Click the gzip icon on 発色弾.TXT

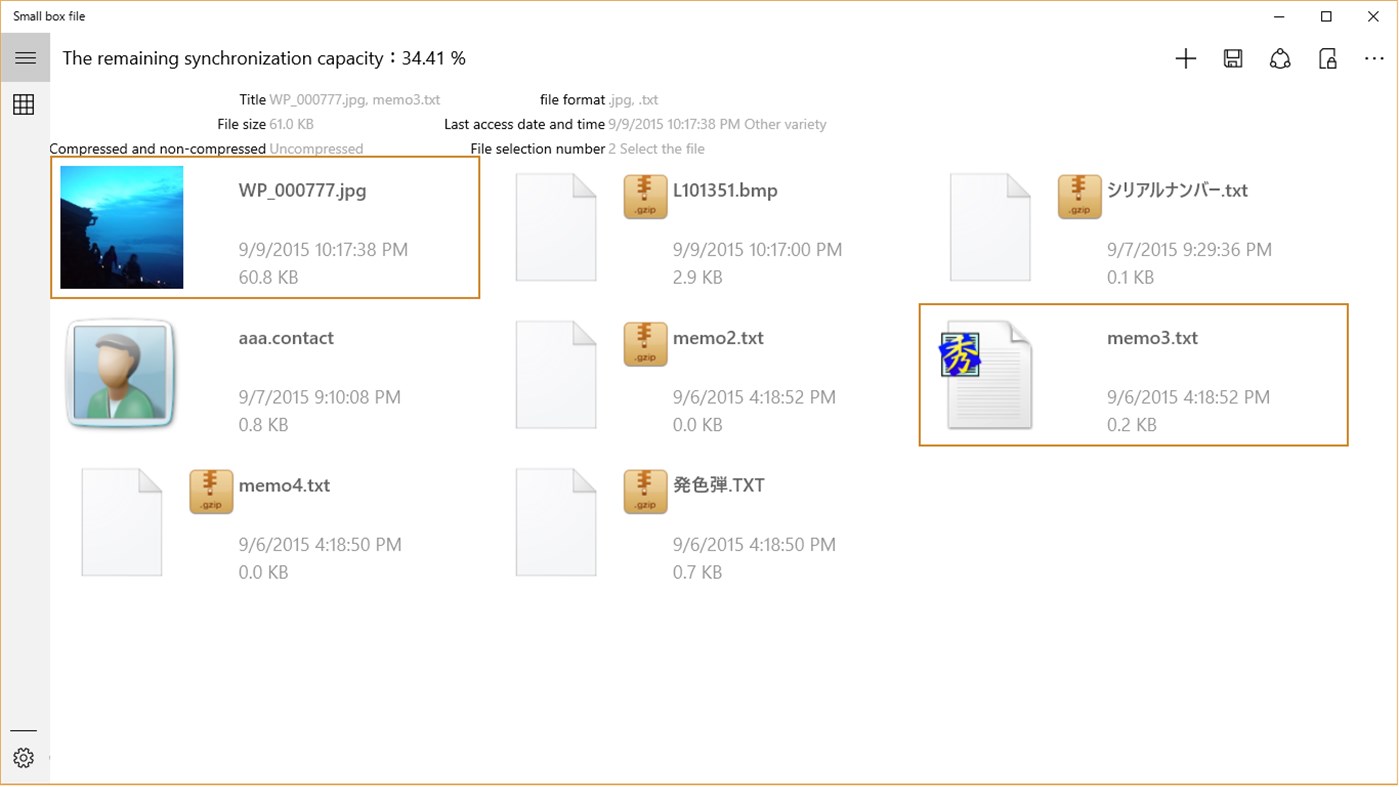point(645,491)
